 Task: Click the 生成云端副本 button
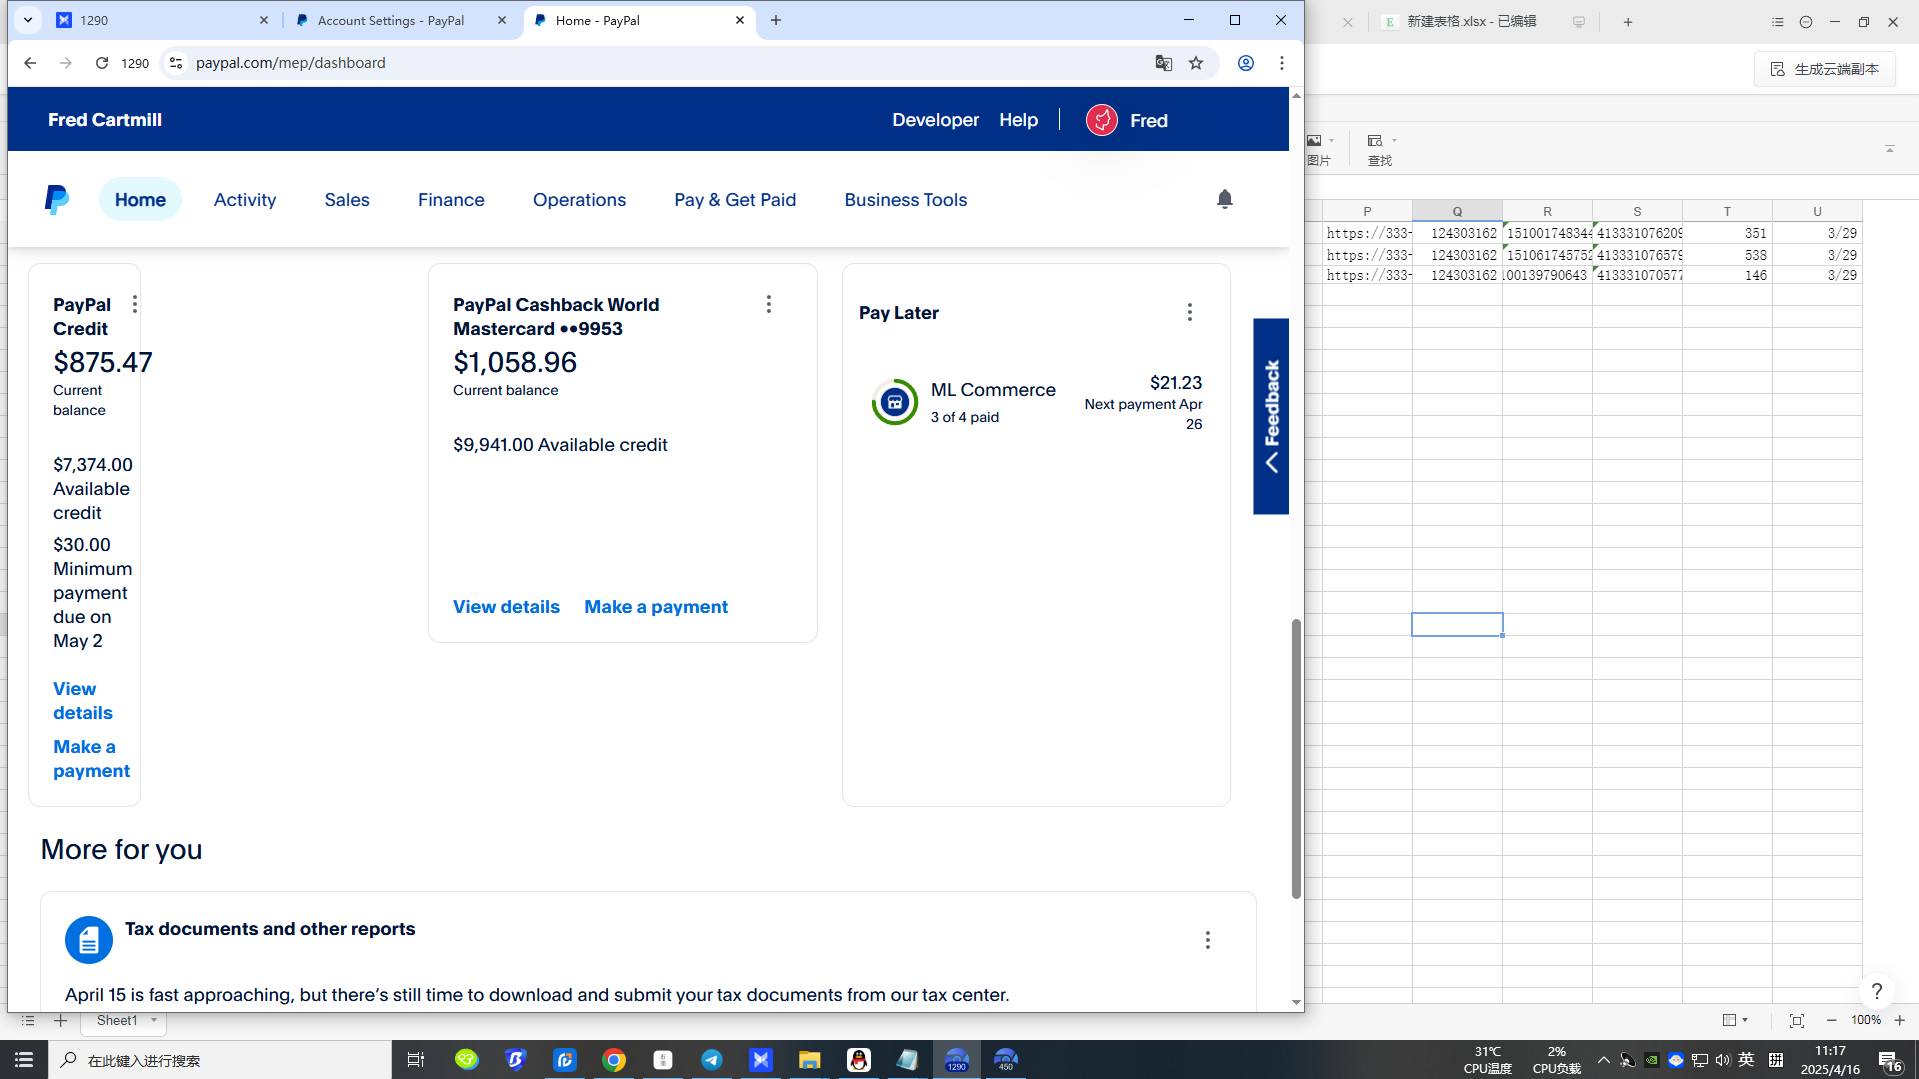(1825, 69)
